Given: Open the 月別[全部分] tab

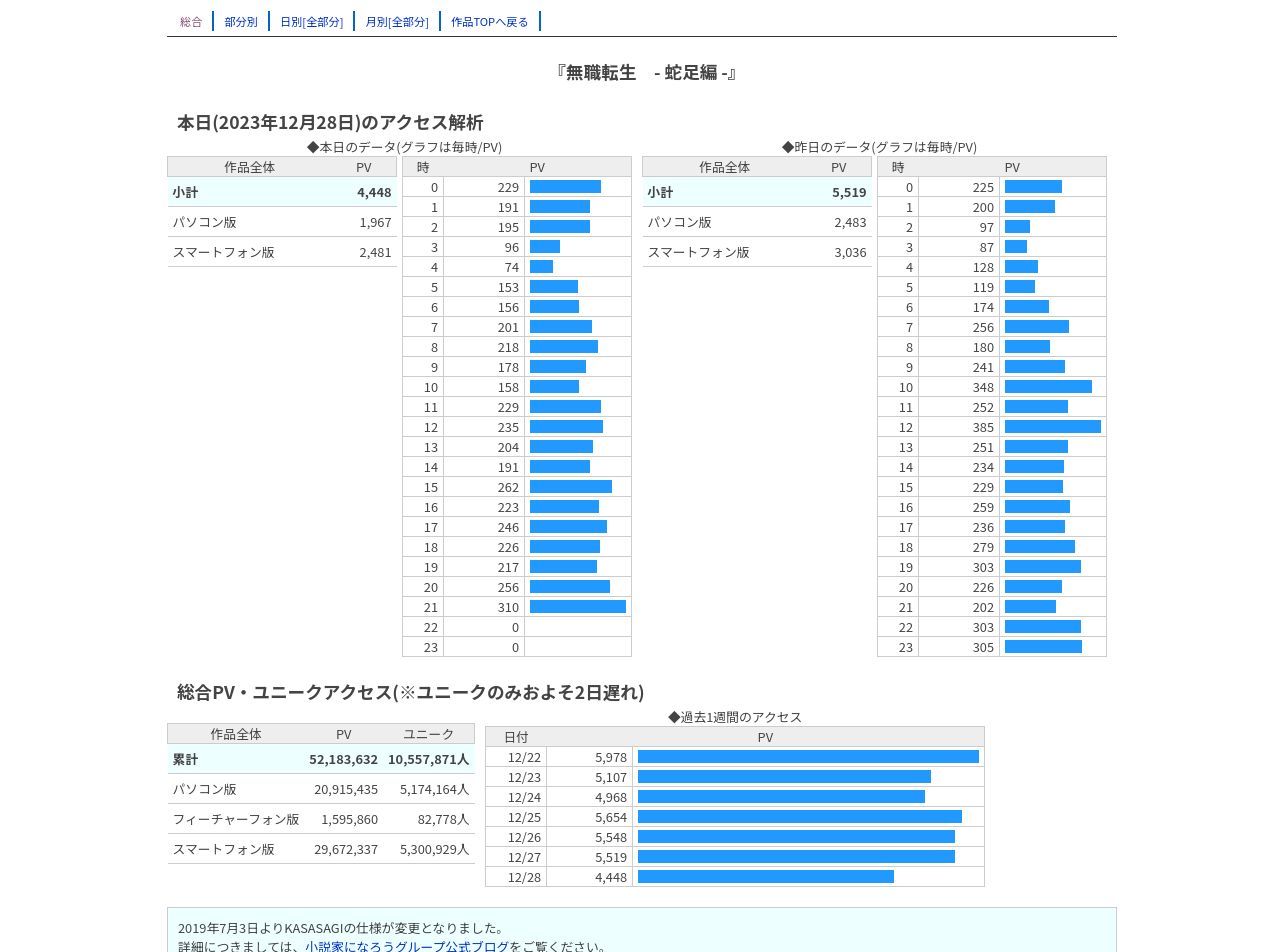Looking at the screenshot, I should pos(397,21).
